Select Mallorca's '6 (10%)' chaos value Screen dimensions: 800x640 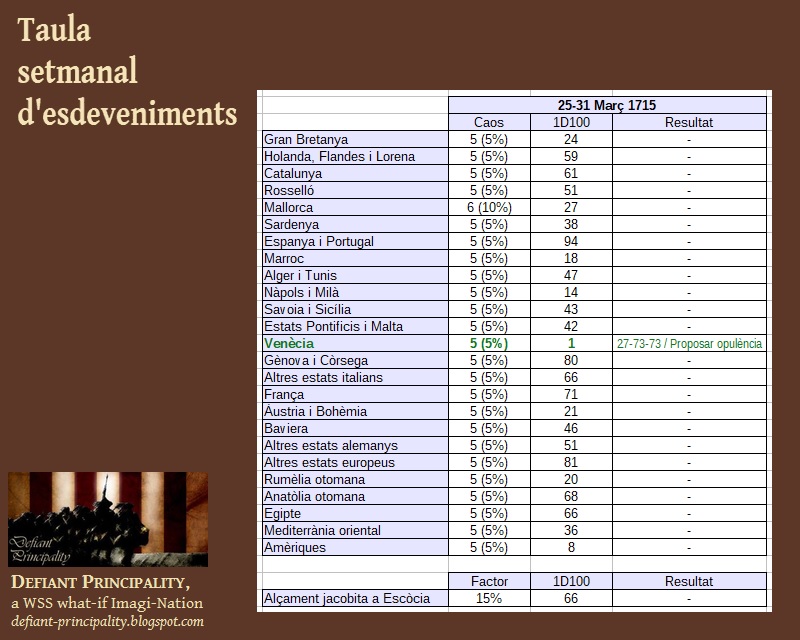(x=489, y=207)
